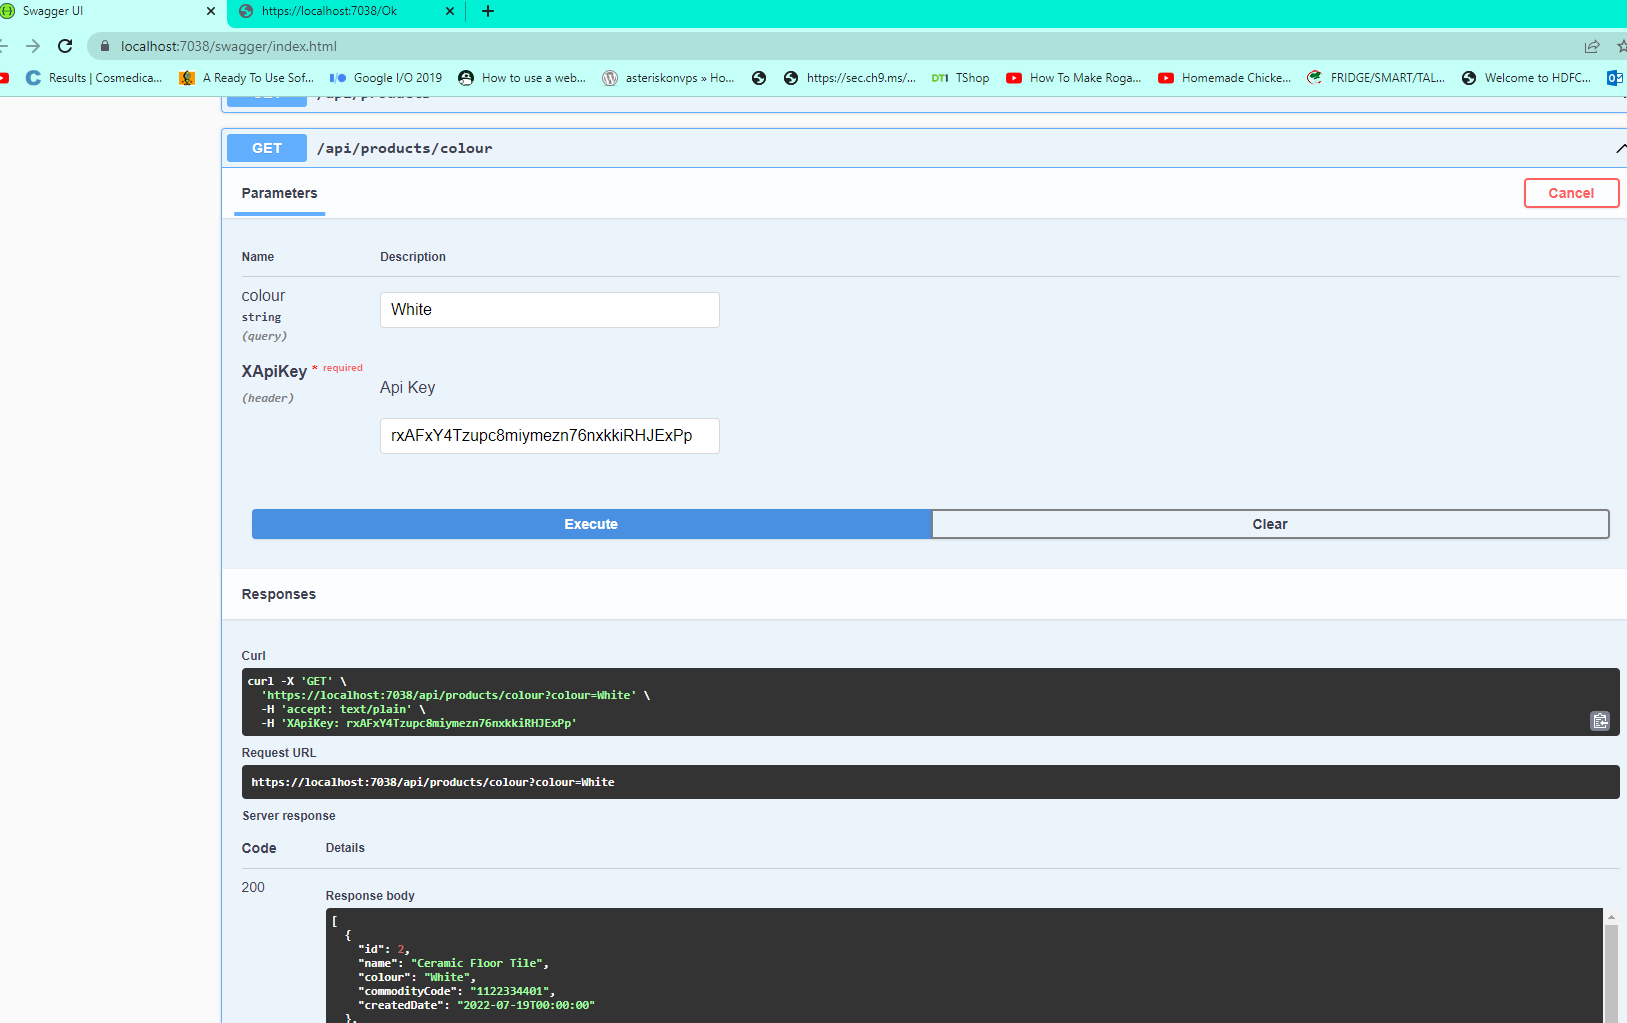Click the commodityCode value 1122334401
1627x1023 pixels.
509,991
